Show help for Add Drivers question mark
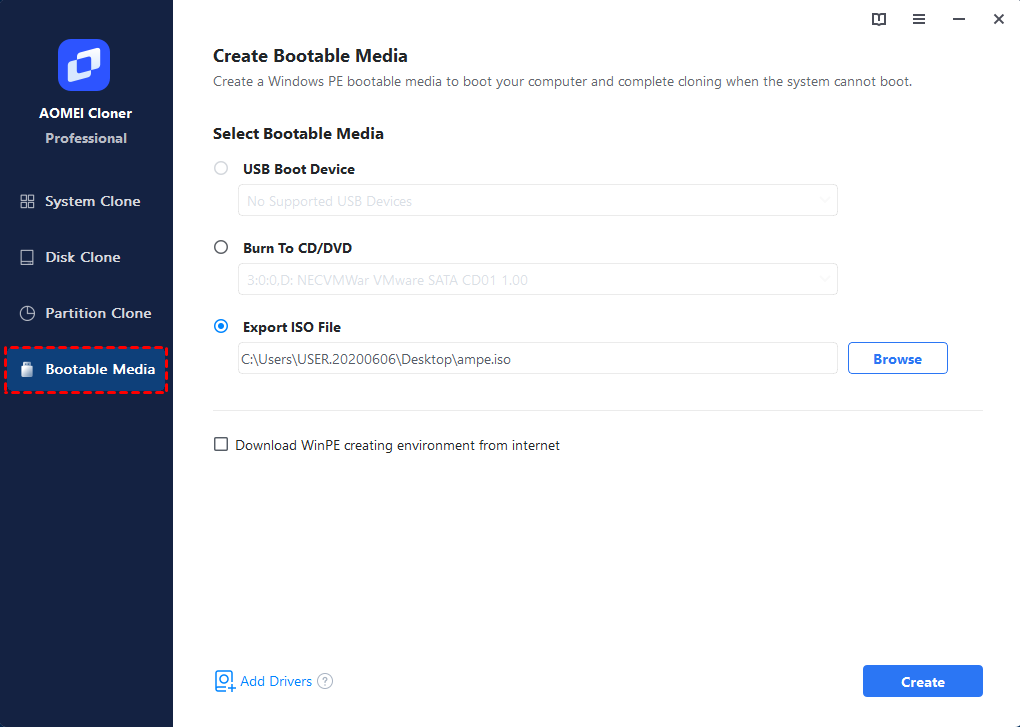The width and height of the screenshot is (1020, 727). tap(325, 681)
